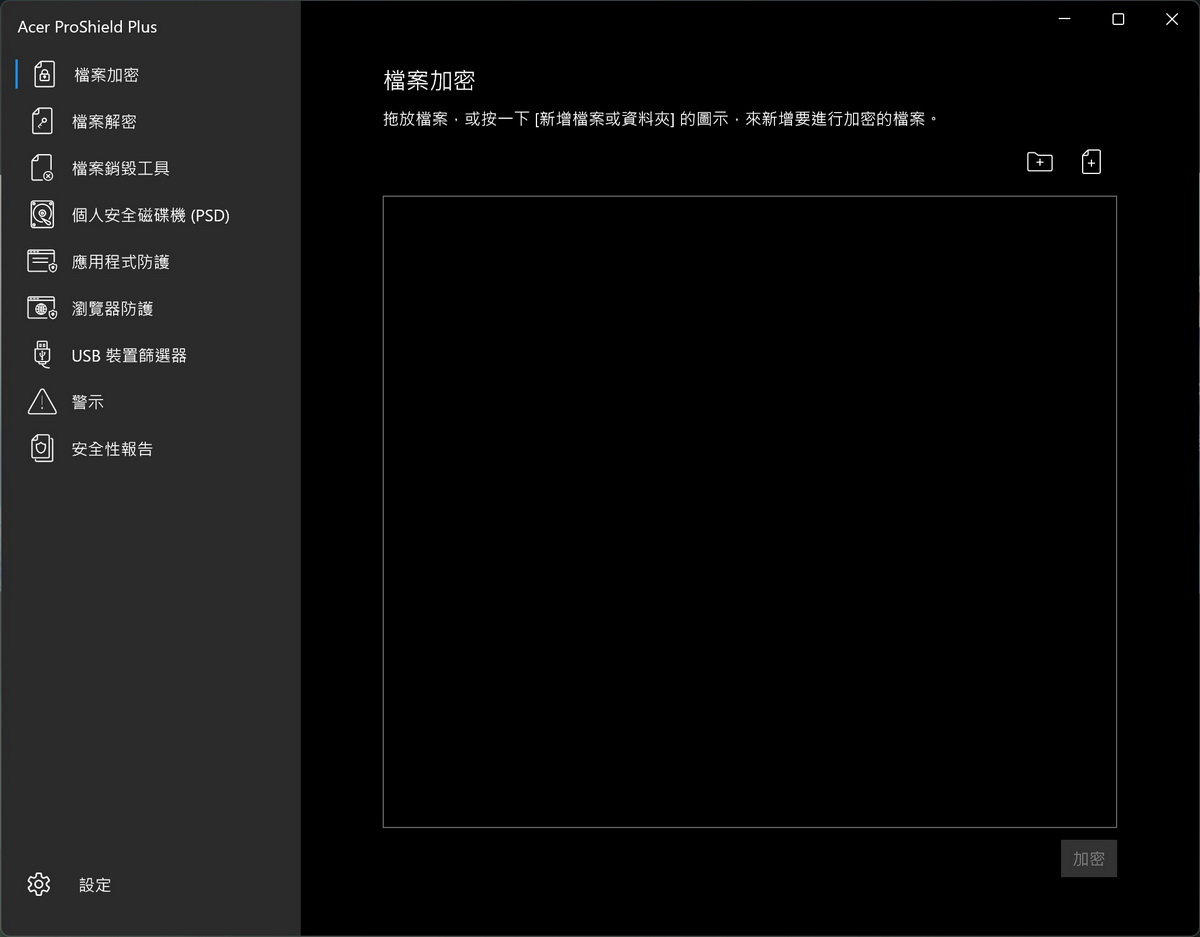The width and height of the screenshot is (1200, 937).
Task: Go to USB 裝置篩選器 text label
Action: coord(129,355)
